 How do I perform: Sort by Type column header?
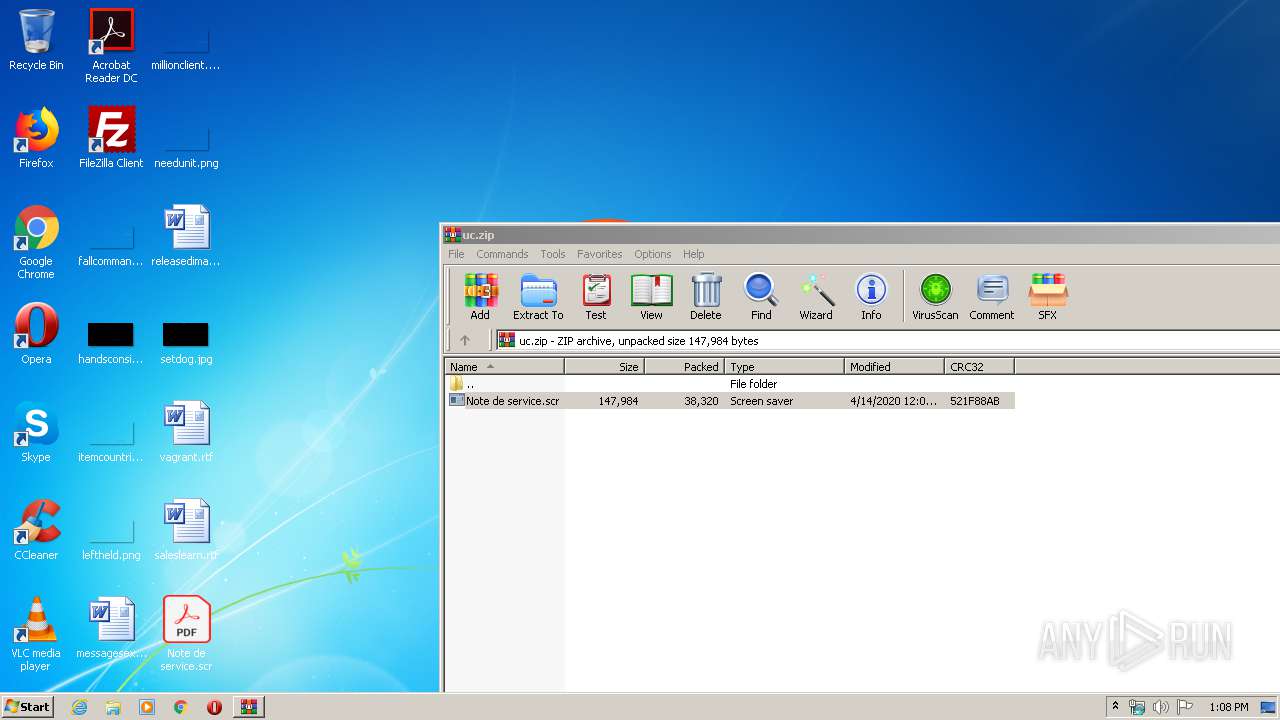[785, 367]
